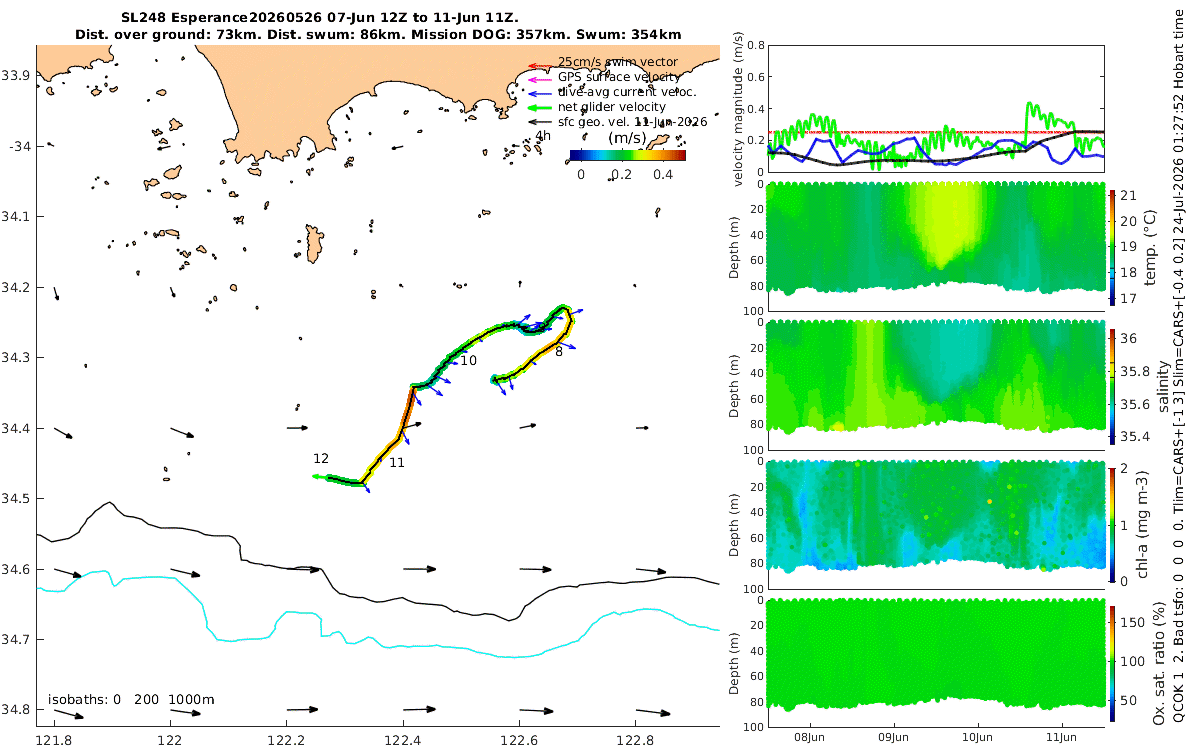Select the 'net glider velocity' legend text

point(612,107)
